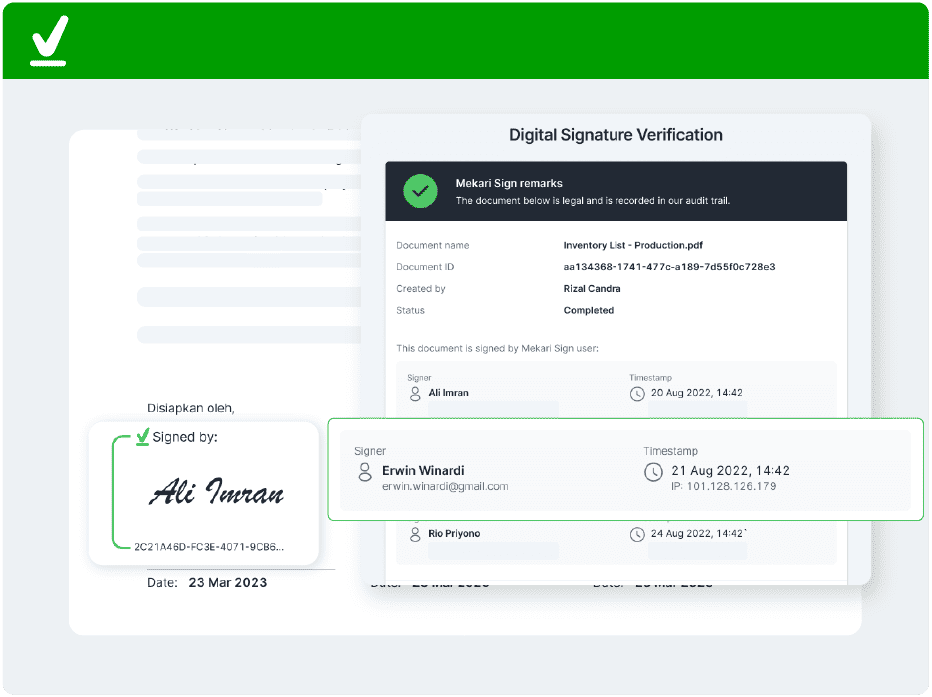Click the Digital Signature Verification heading

[x=616, y=135]
